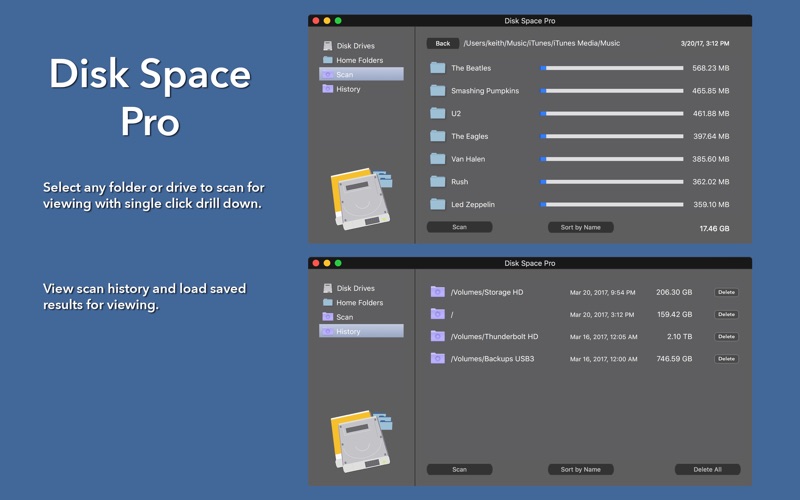Click the Smashing Pumpkins size bar
This screenshot has width=800, height=500.
(x=612, y=91)
